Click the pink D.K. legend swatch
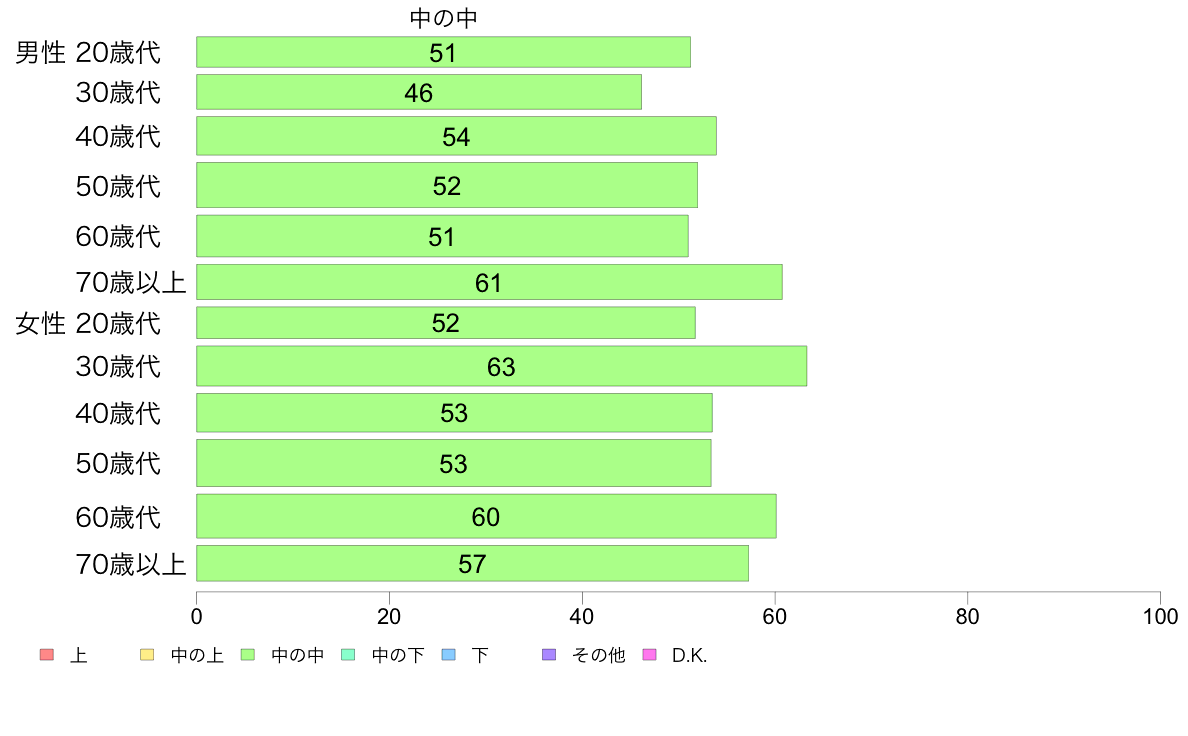1188x736 pixels. (649, 655)
